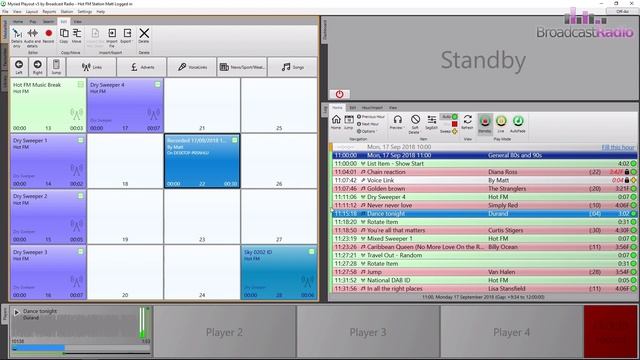Open the Audio and details editor
The height and width of the screenshot is (360, 640).
coord(32,37)
